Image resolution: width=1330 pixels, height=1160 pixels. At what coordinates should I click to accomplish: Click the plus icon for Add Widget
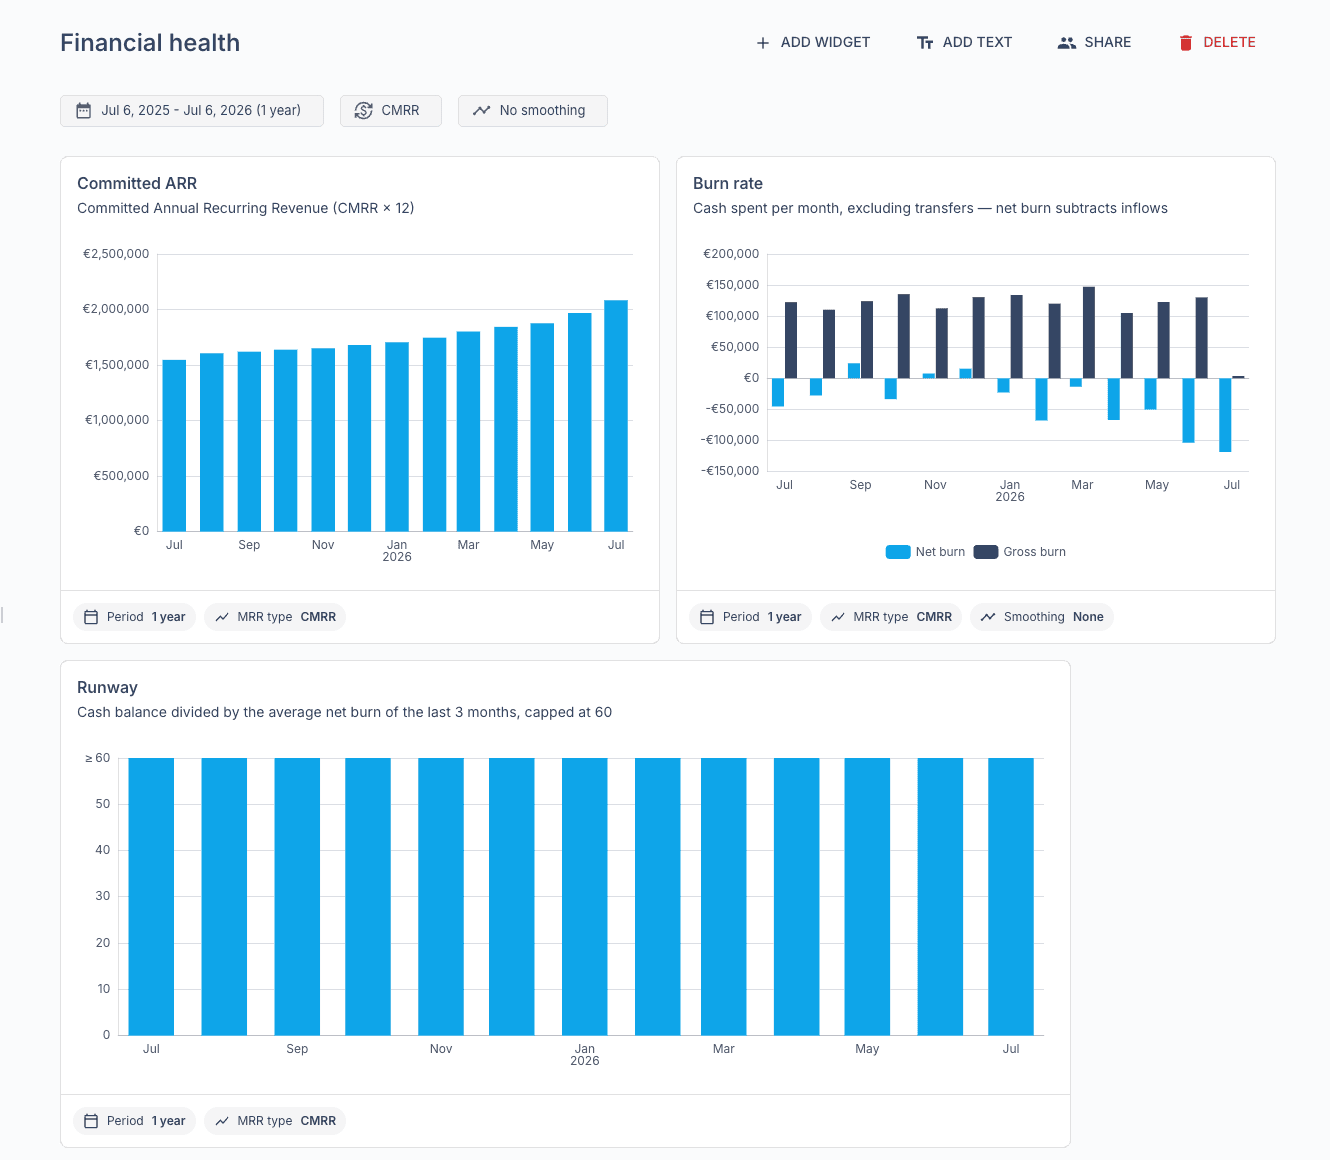(x=763, y=43)
